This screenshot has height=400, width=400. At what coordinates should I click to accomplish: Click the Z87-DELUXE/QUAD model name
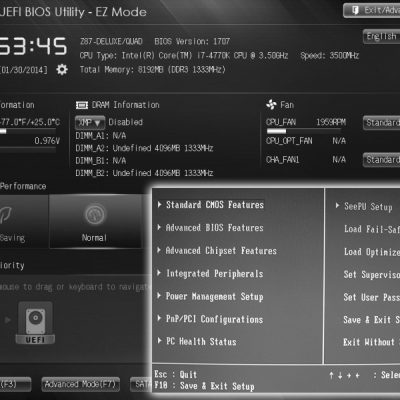pos(111,41)
